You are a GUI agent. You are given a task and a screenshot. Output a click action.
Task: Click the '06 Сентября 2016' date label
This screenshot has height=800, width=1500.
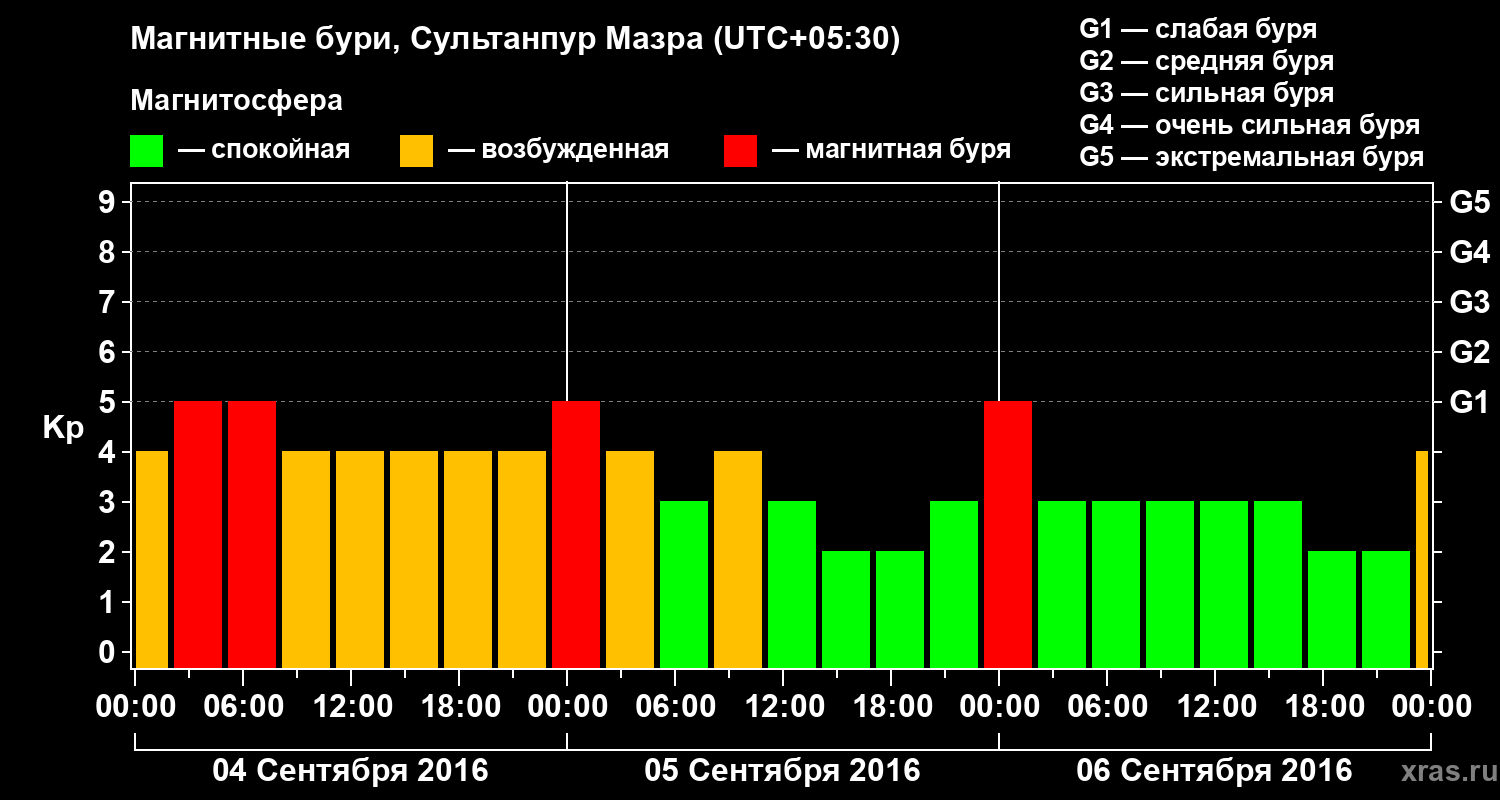click(1214, 771)
